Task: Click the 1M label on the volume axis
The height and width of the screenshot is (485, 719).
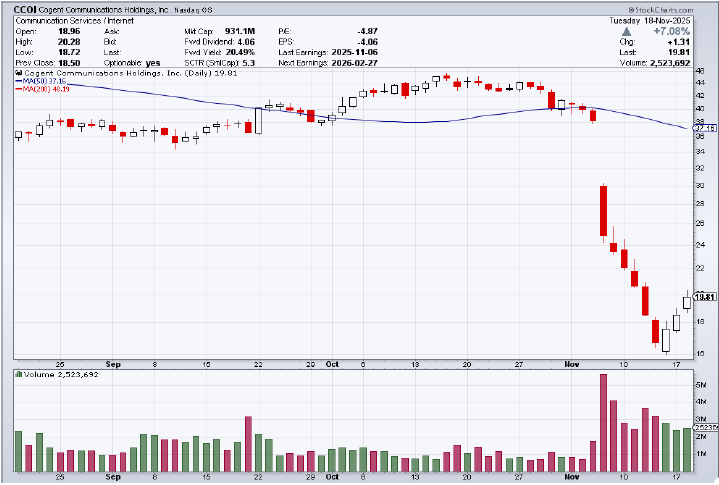Action: [701, 453]
